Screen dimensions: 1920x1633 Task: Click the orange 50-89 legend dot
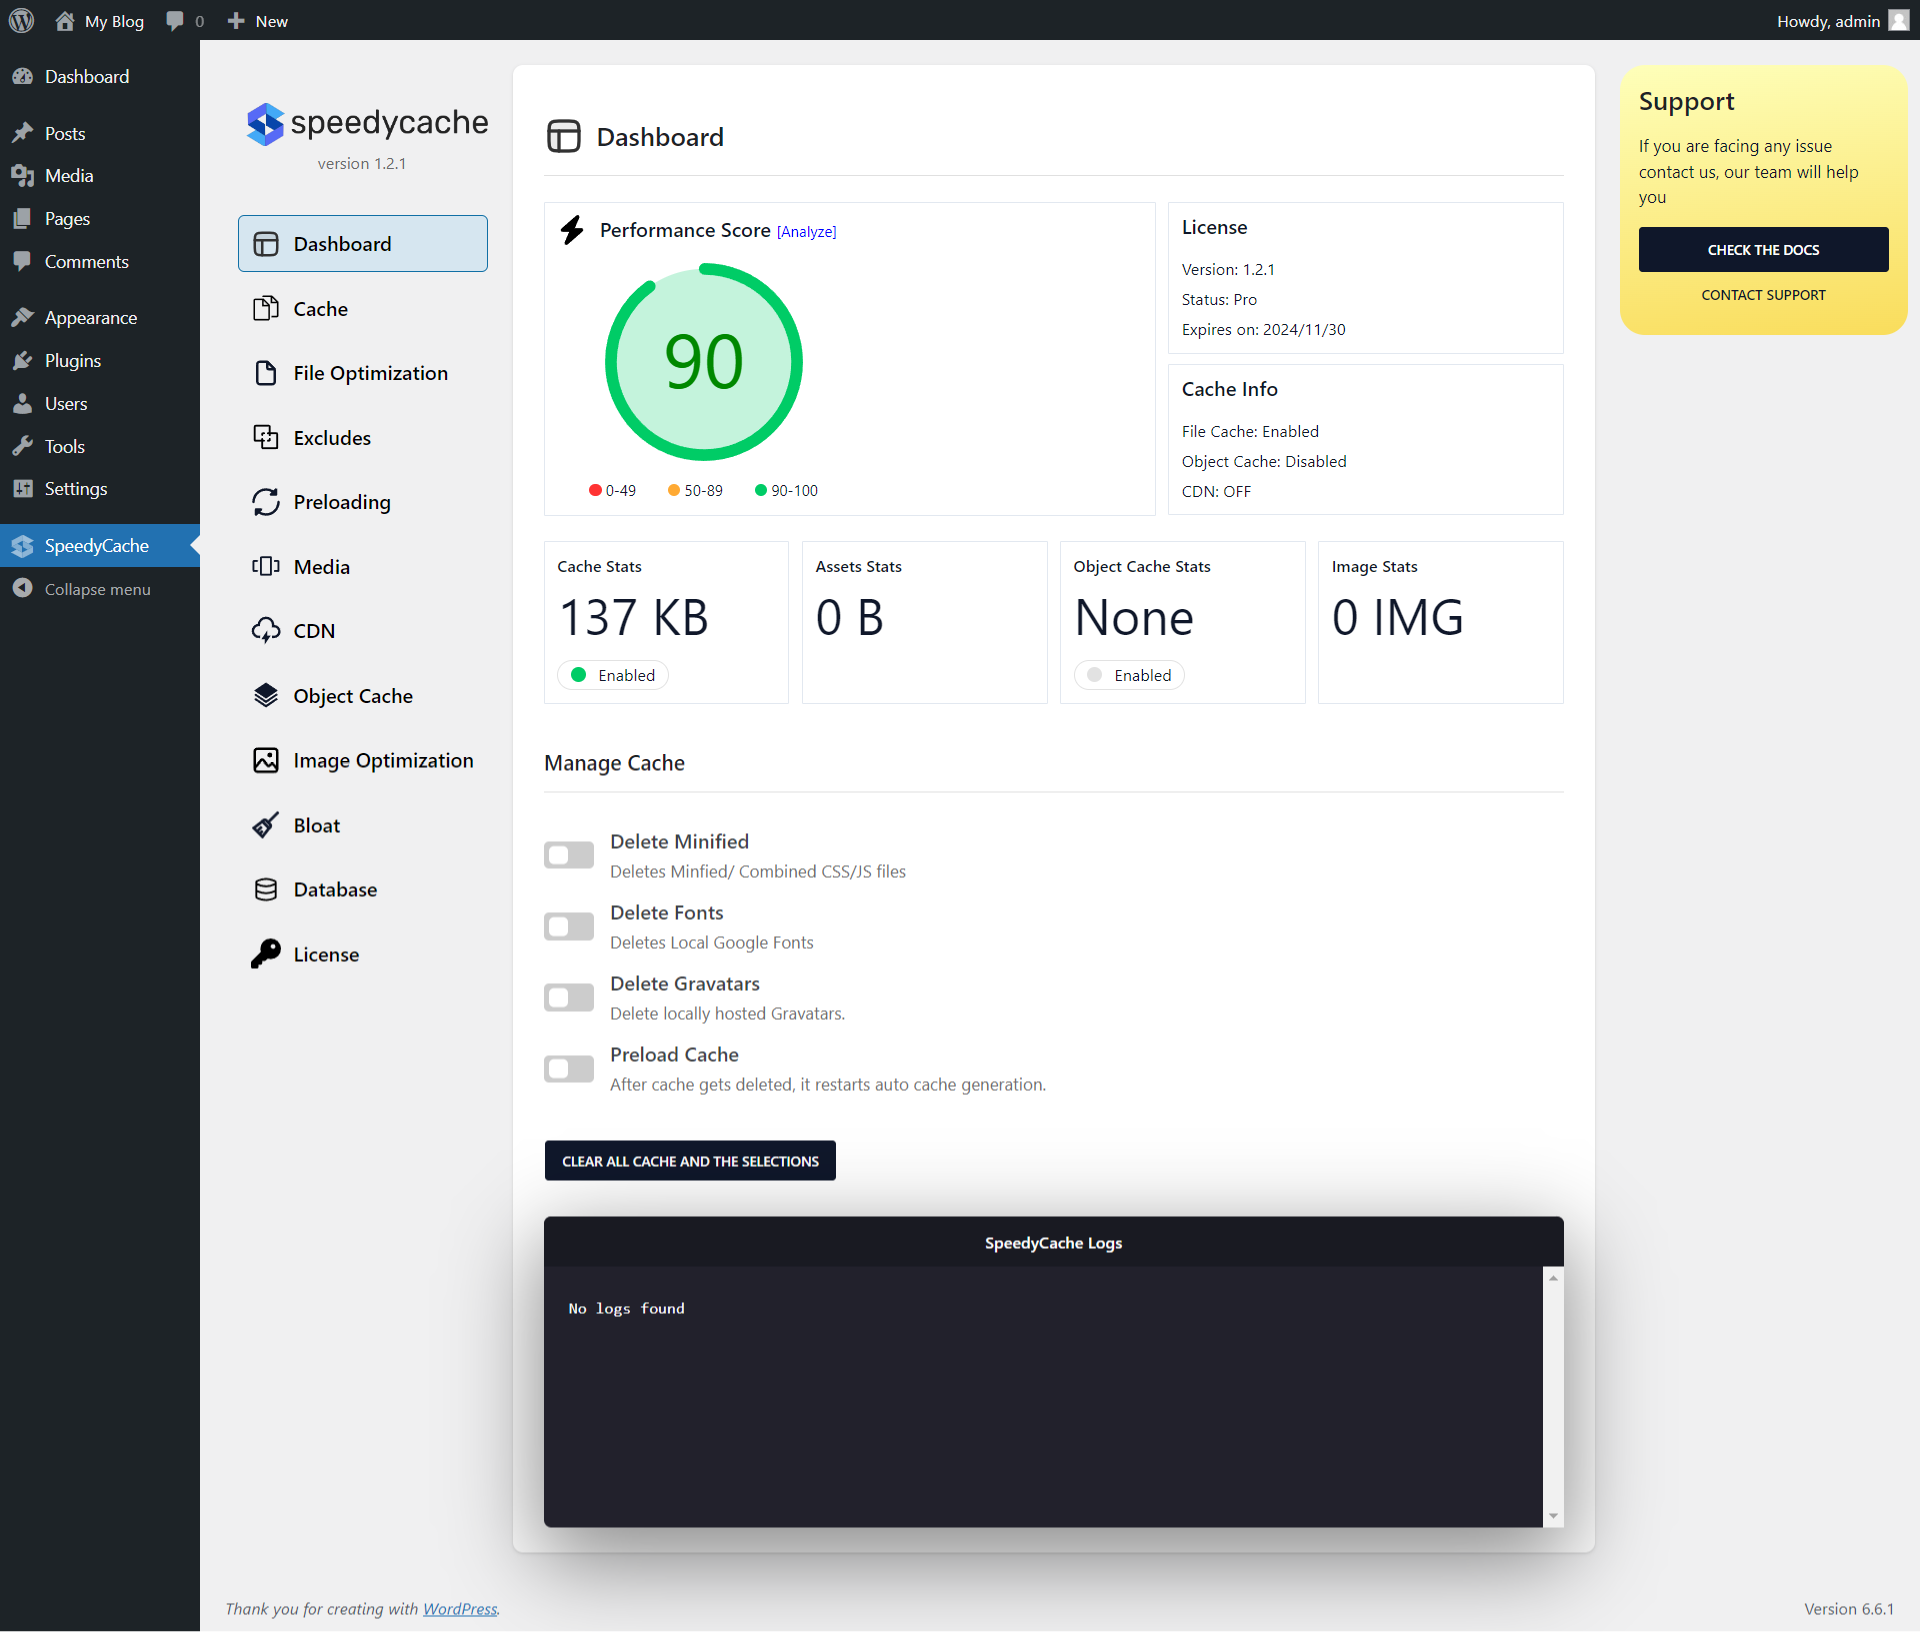click(674, 490)
